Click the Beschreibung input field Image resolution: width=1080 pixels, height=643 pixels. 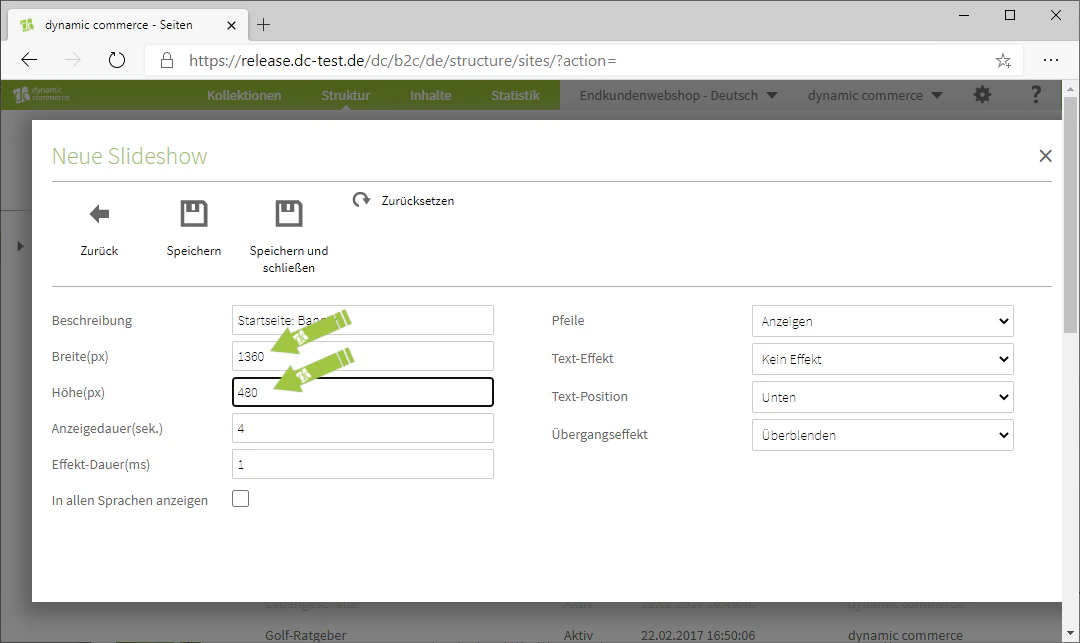(363, 320)
